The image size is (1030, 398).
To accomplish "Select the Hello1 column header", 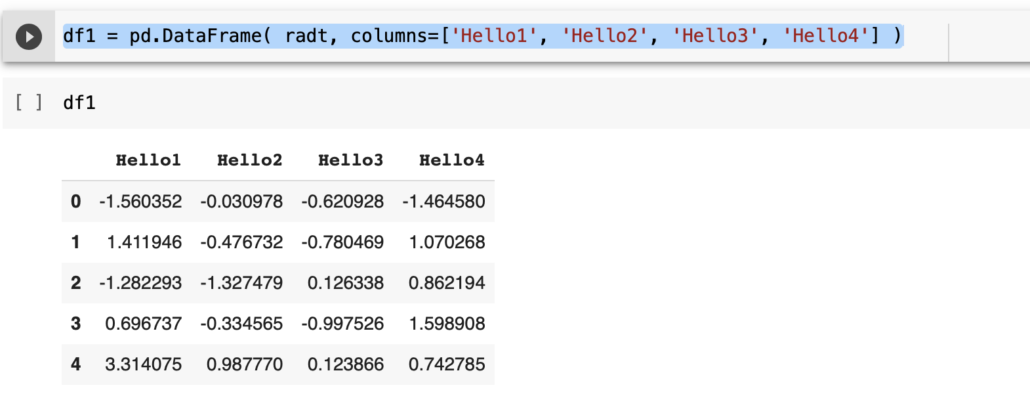I will pyautogui.click(x=148, y=160).
